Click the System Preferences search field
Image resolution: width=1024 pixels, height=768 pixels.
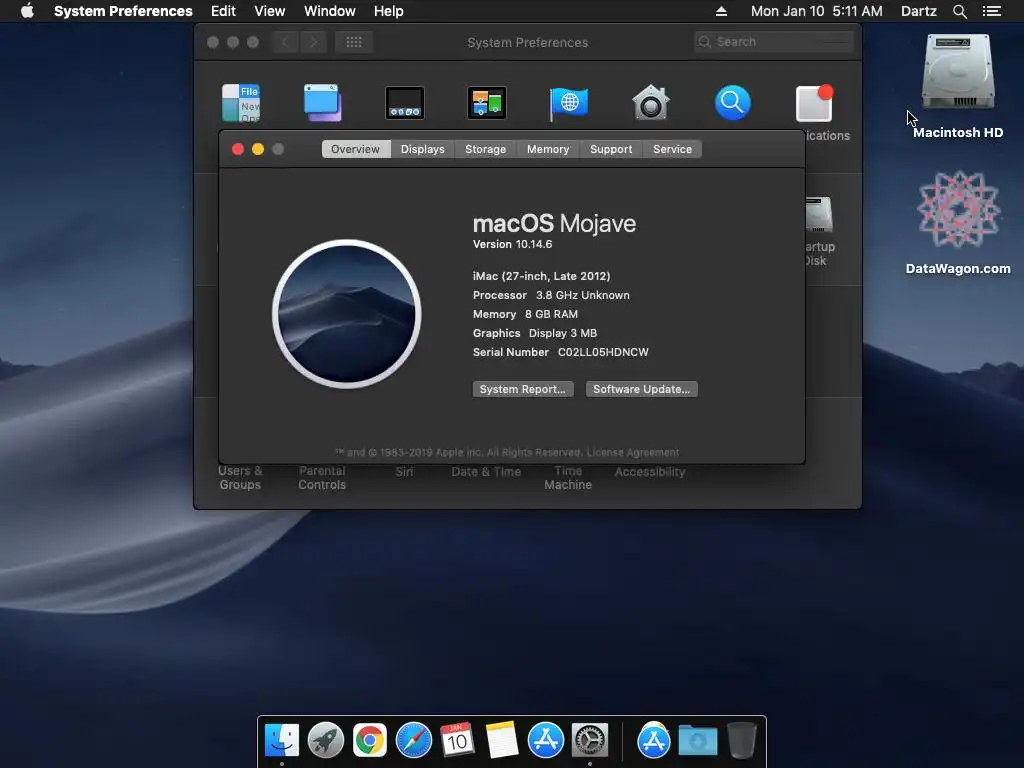click(x=773, y=42)
